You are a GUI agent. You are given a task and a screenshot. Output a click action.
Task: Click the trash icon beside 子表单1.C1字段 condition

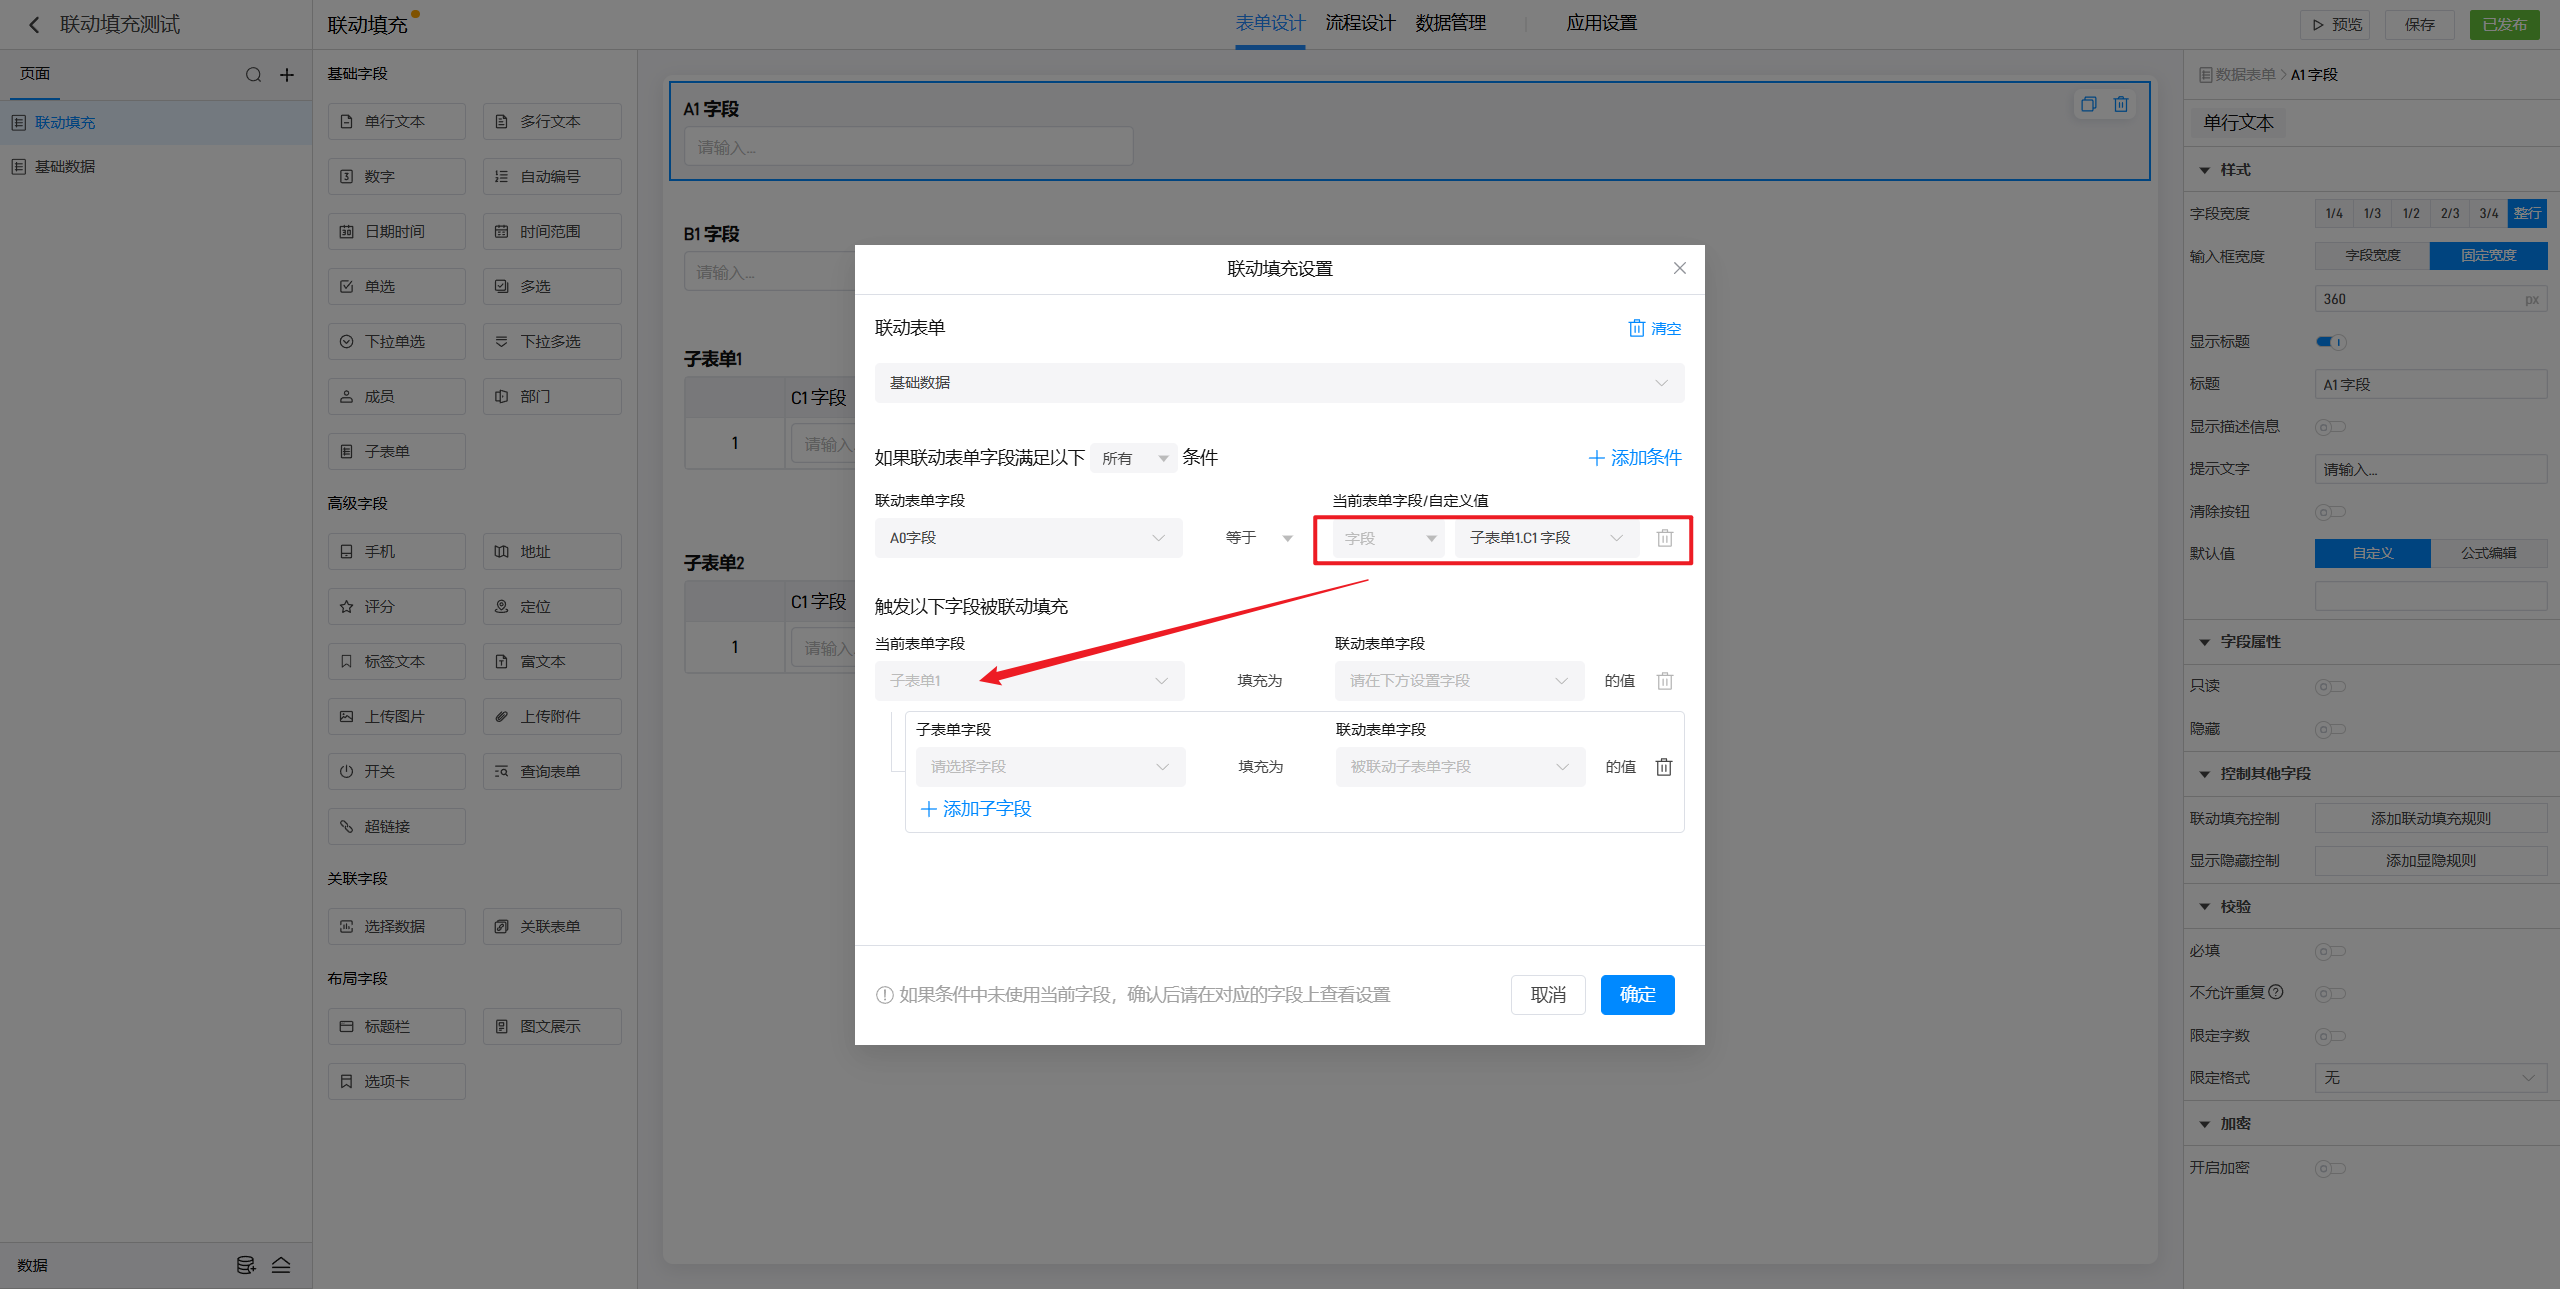coord(1664,538)
